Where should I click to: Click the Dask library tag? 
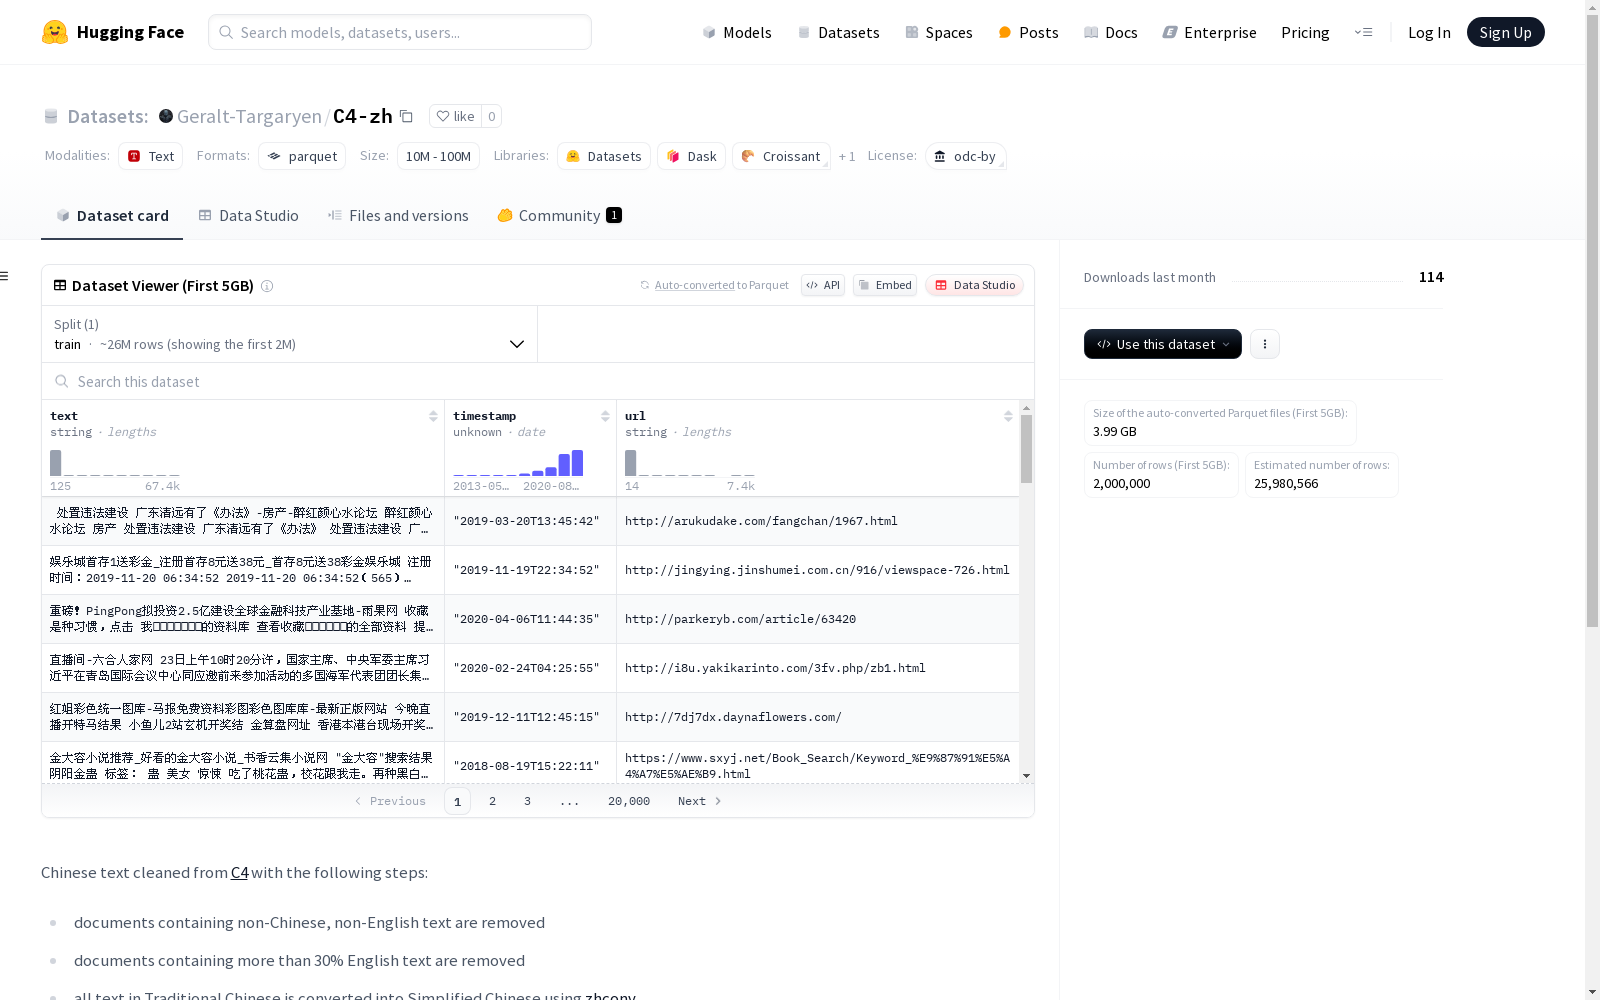click(x=691, y=156)
